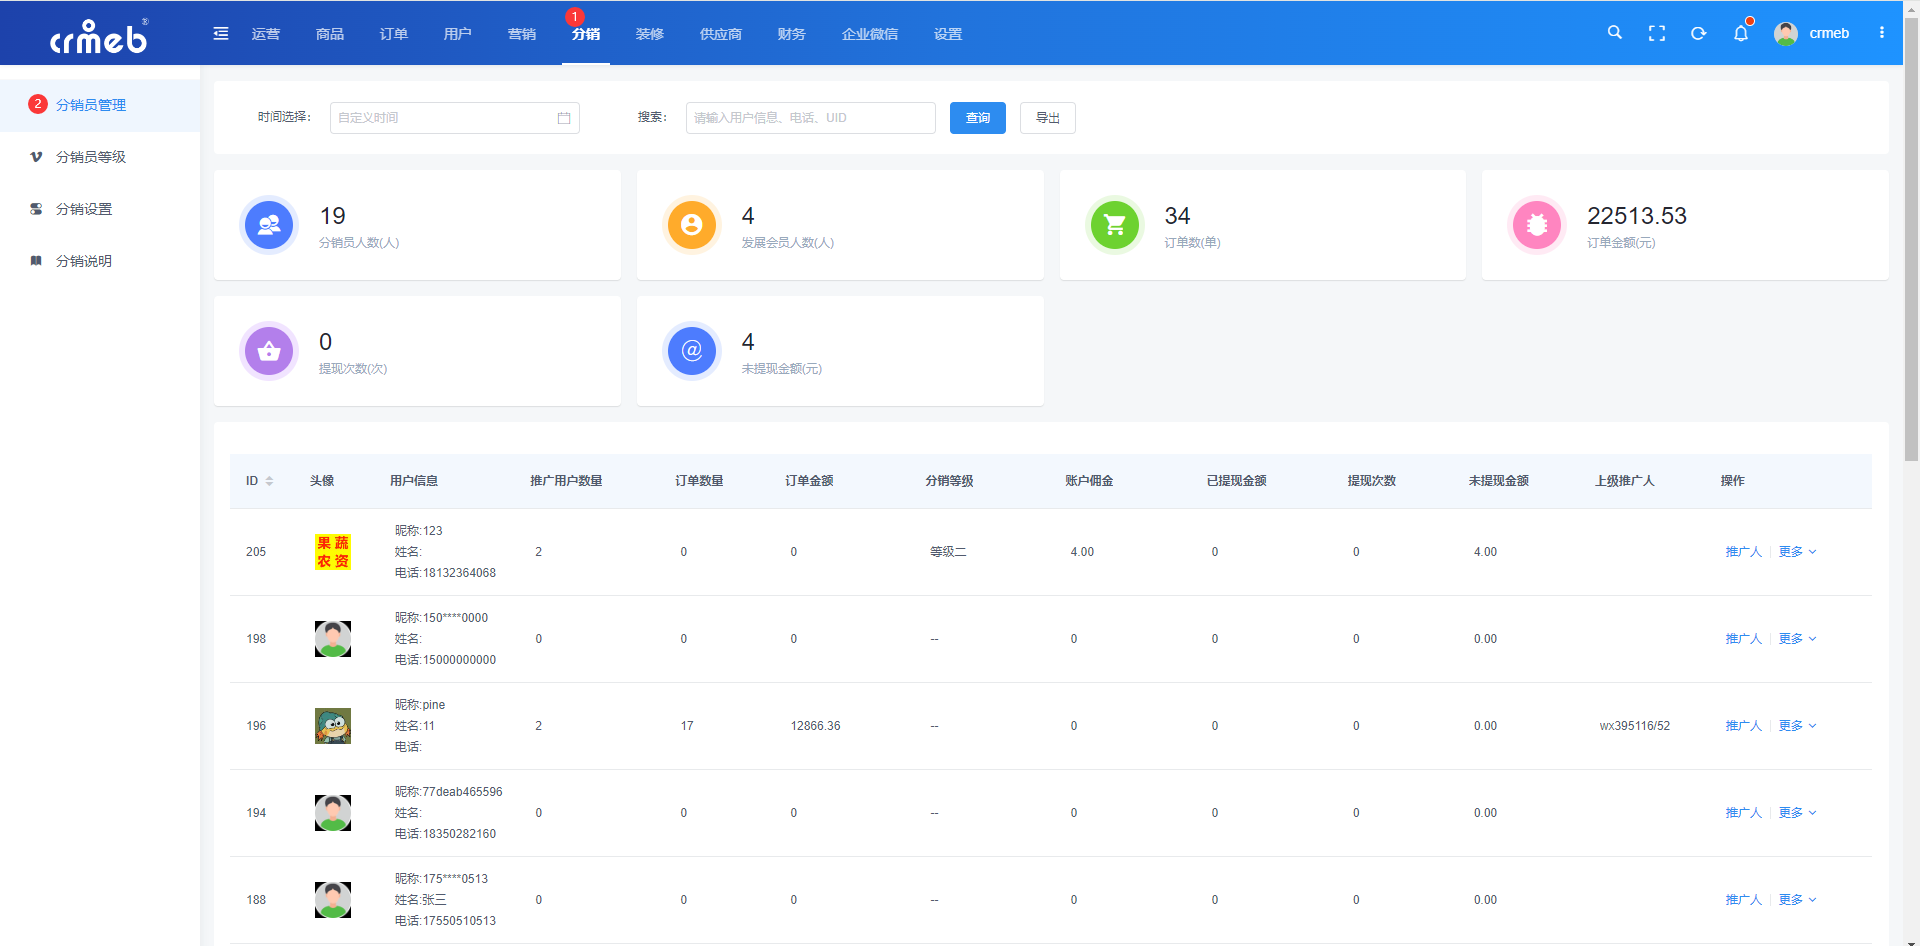Expand 更多 dropdown for user 188

[1797, 900]
